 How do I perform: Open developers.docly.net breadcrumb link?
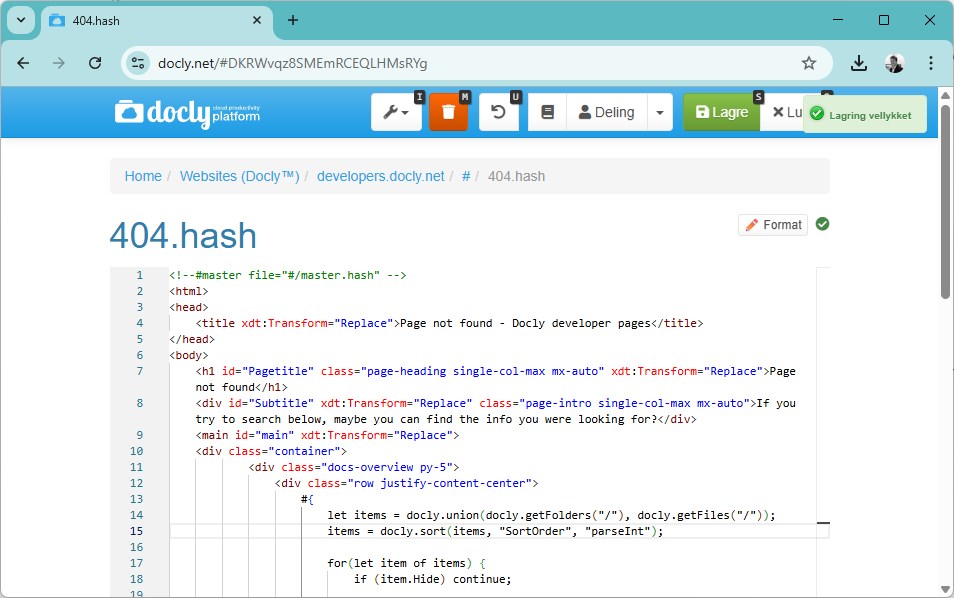(380, 176)
